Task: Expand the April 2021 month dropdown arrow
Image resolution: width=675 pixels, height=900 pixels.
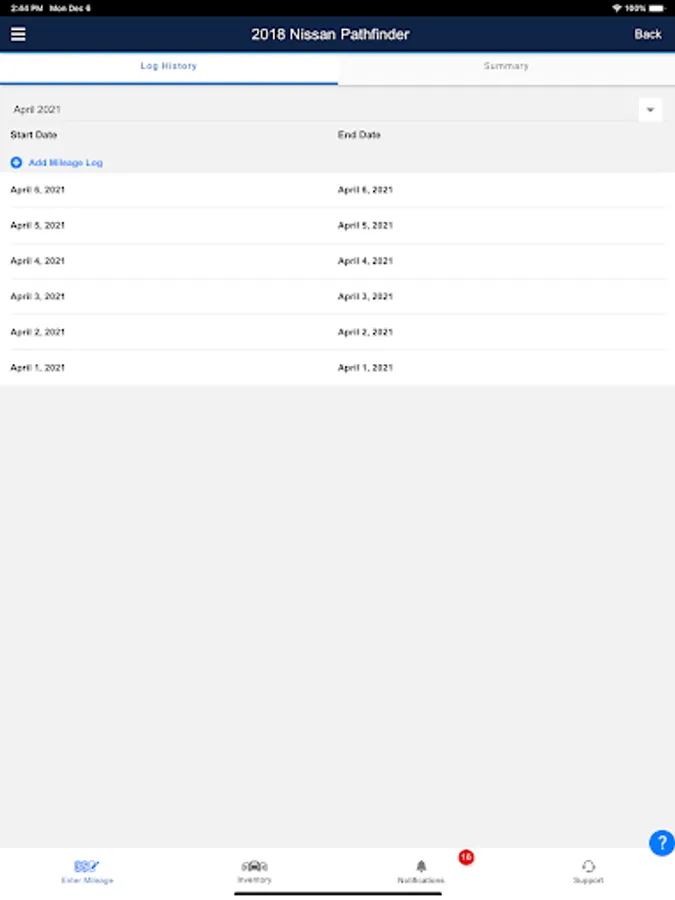Action: [x=650, y=110]
